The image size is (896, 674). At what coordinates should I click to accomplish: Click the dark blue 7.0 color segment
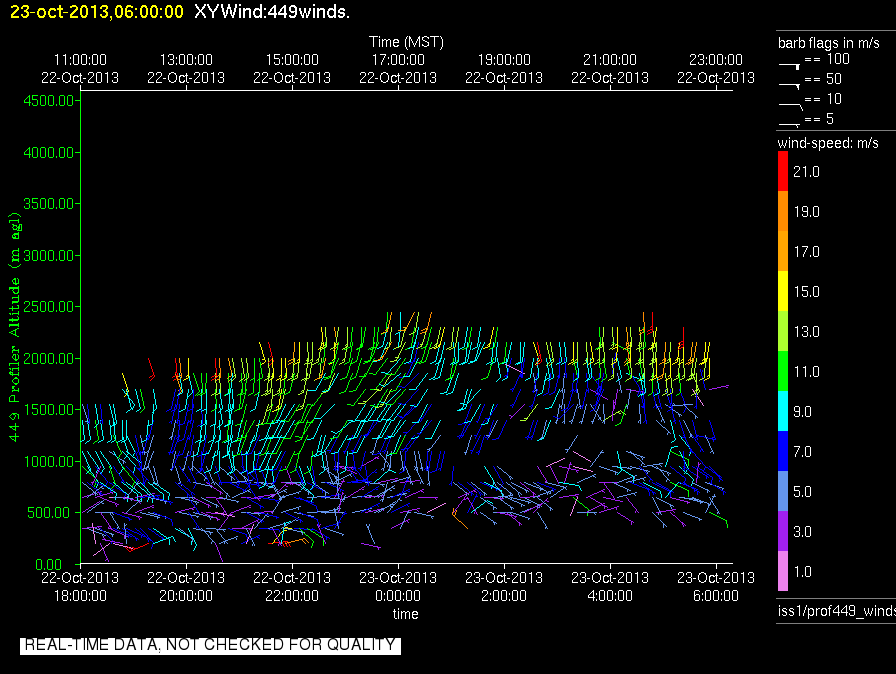(x=783, y=451)
